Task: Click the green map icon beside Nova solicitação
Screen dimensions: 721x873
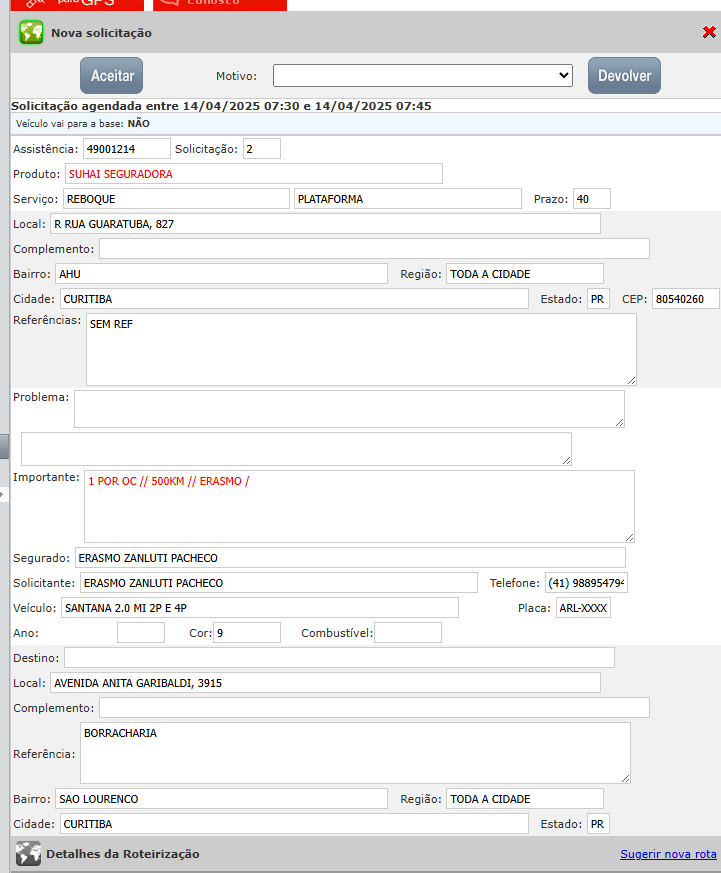Action: point(31,32)
